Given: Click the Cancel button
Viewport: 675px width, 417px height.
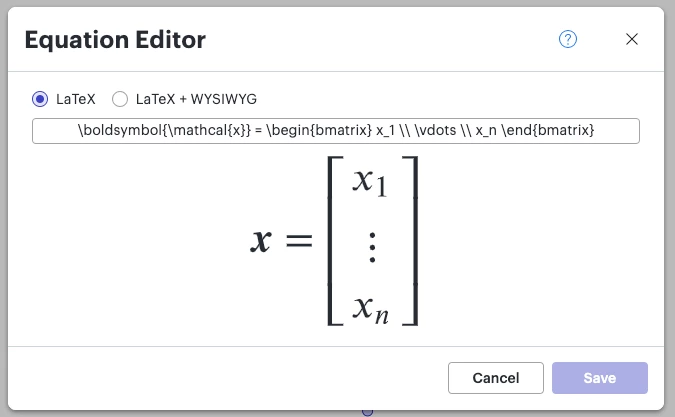Looking at the screenshot, I should pyautogui.click(x=495, y=378).
